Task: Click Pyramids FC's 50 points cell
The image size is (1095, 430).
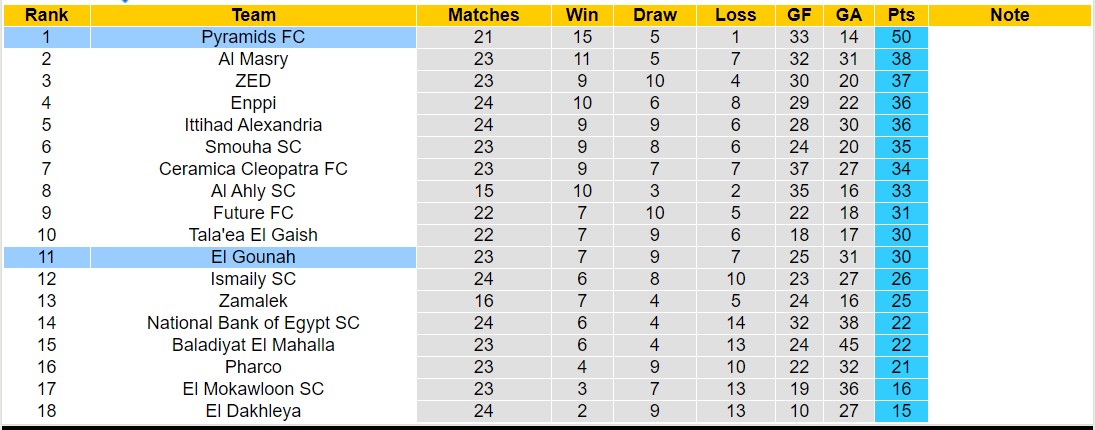Action: (x=901, y=37)
